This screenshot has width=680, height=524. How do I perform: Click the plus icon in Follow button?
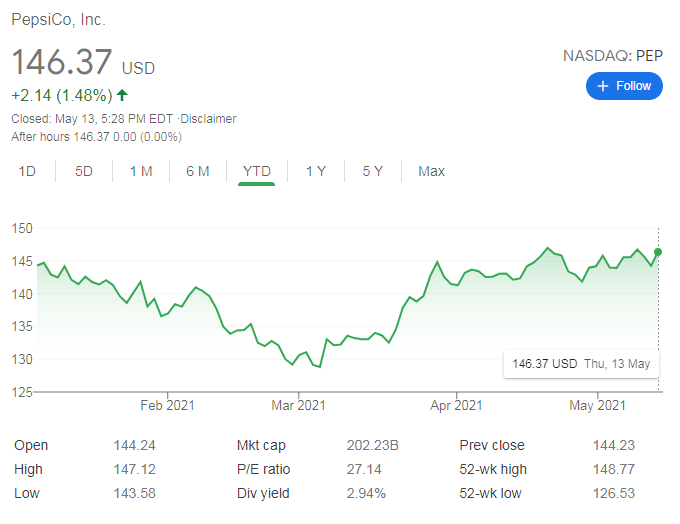click(603, 86)
